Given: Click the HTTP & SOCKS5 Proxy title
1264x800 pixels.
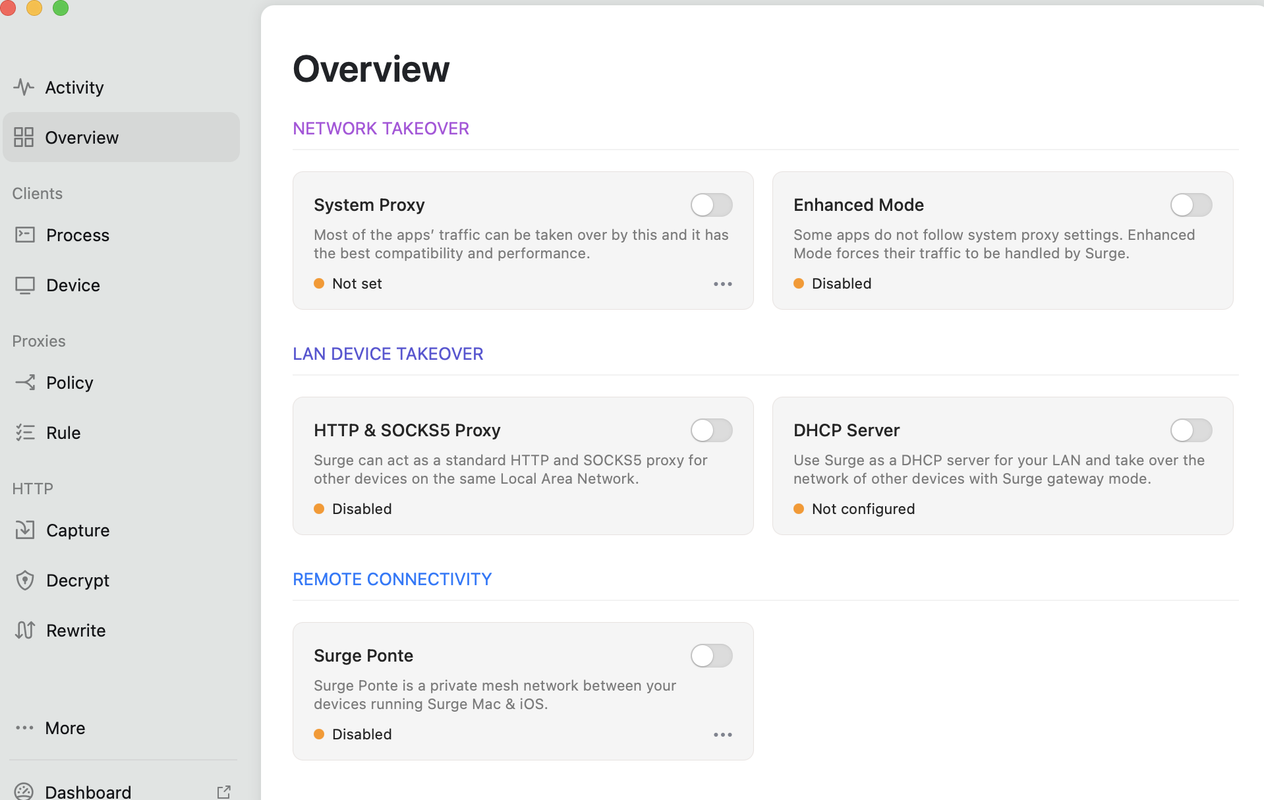Looking at the screenshot, I should pos(407,430).
